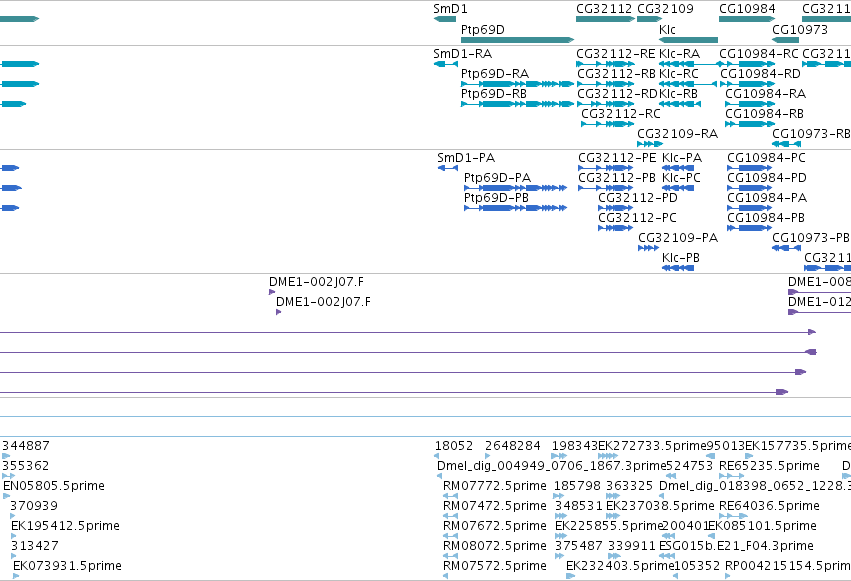Open the Klc-RA transcript label
The height and width of the screenshot is (581, 851).
pos(679,54)
